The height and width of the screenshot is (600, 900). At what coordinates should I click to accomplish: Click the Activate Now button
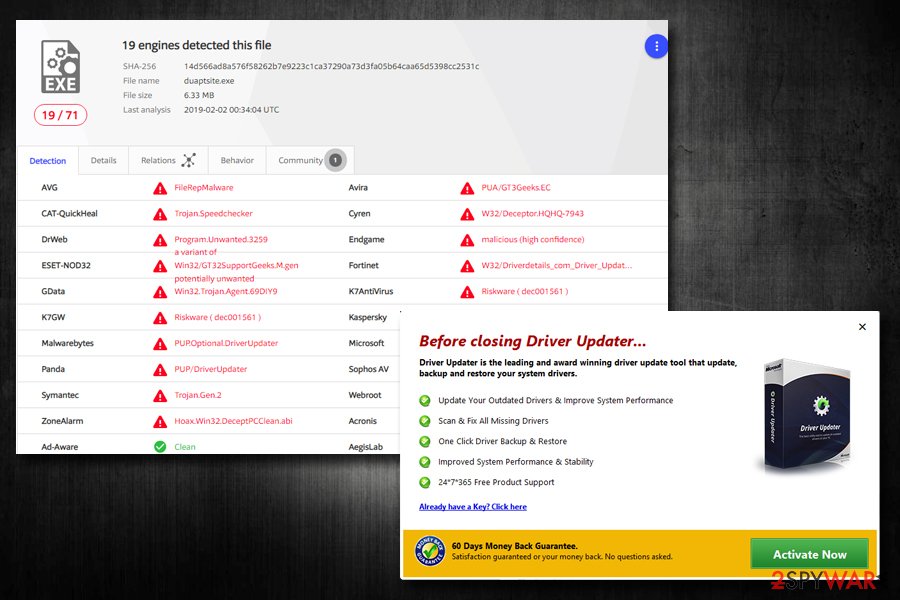809,554
